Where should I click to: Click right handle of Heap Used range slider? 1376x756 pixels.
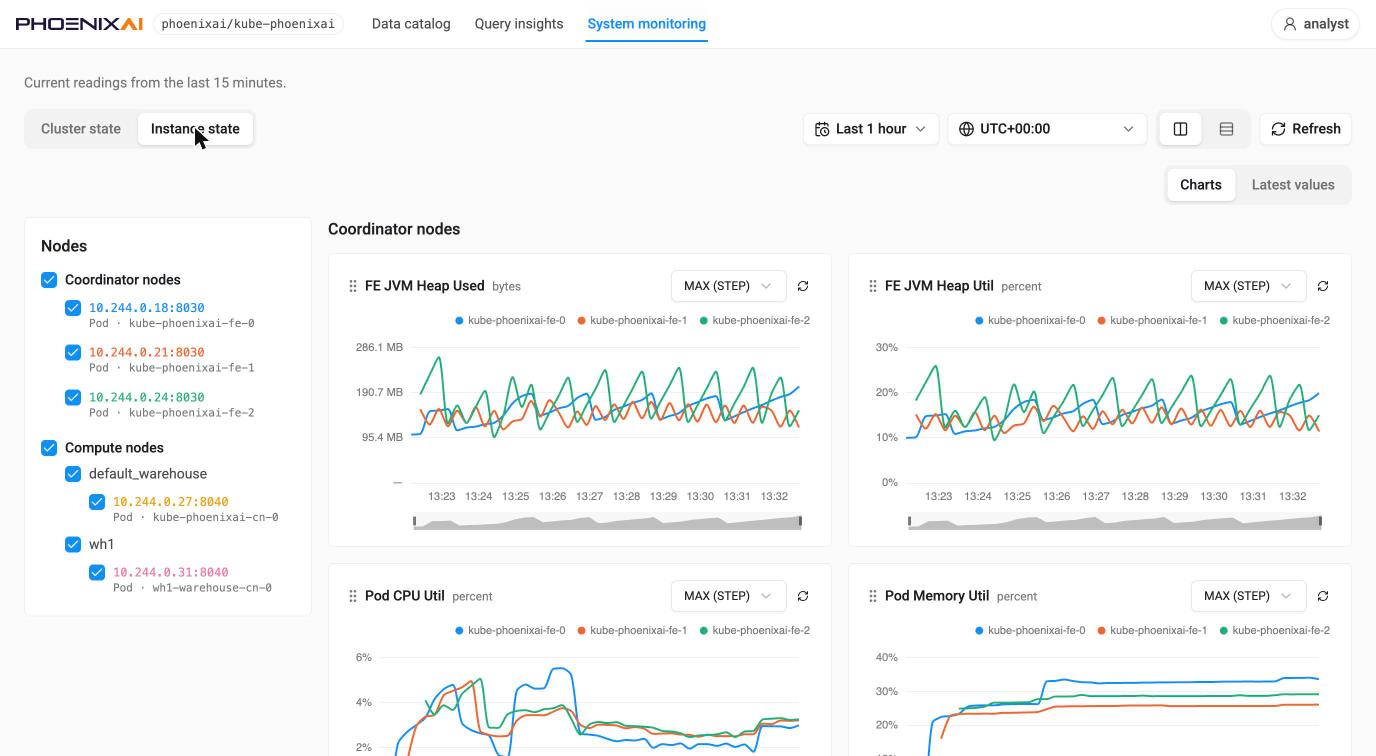tap(800, 521)
